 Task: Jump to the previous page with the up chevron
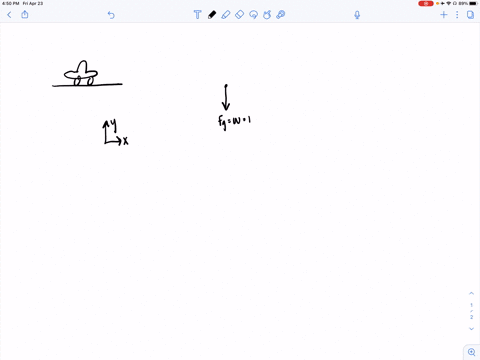point(471,293)
